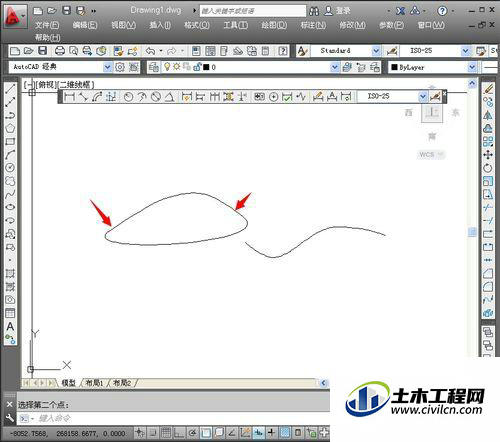
Task: Toggle Polar tracking in status bar
Action: (192, 433)
